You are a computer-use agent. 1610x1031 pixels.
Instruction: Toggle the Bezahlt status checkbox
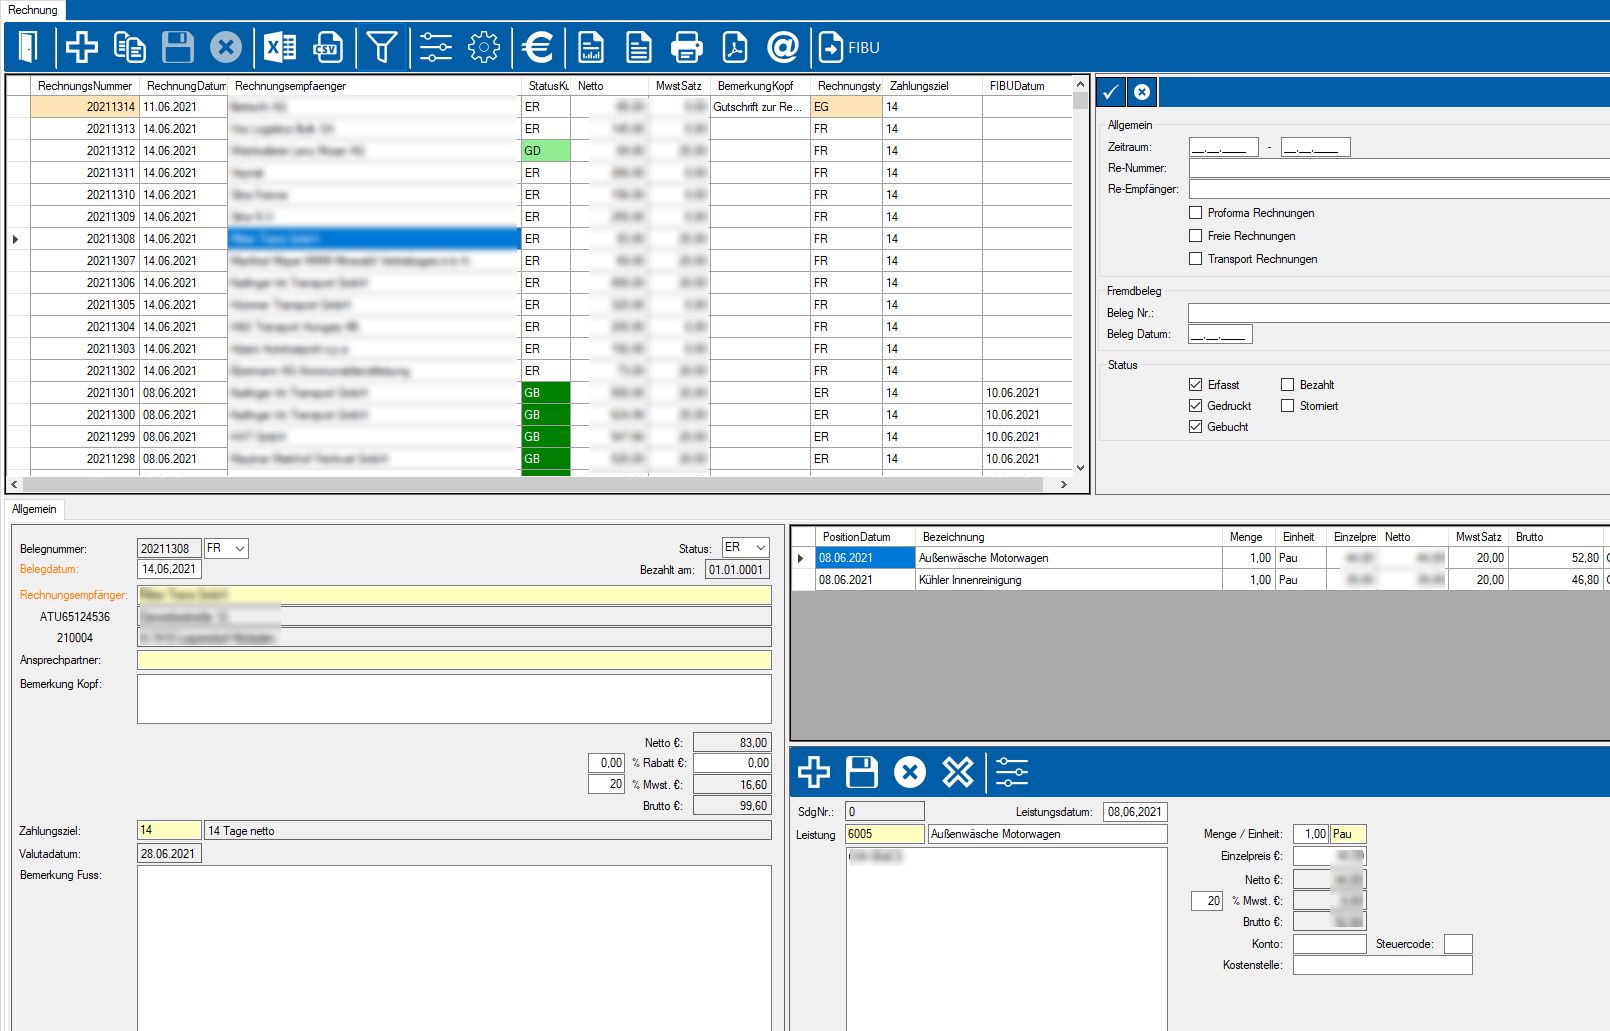[1288, 385]
